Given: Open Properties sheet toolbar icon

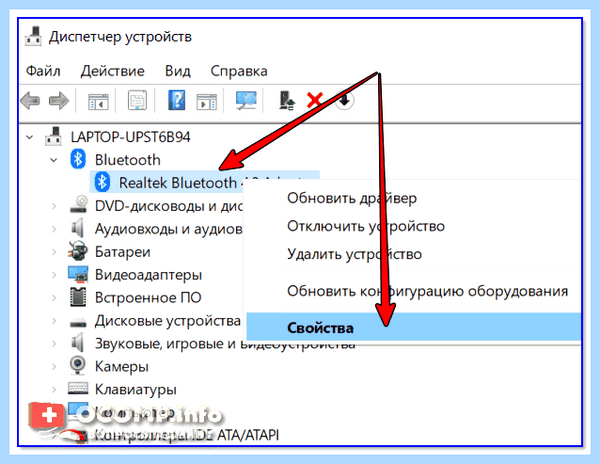Looking at the screenshot, I should (137, 101).
